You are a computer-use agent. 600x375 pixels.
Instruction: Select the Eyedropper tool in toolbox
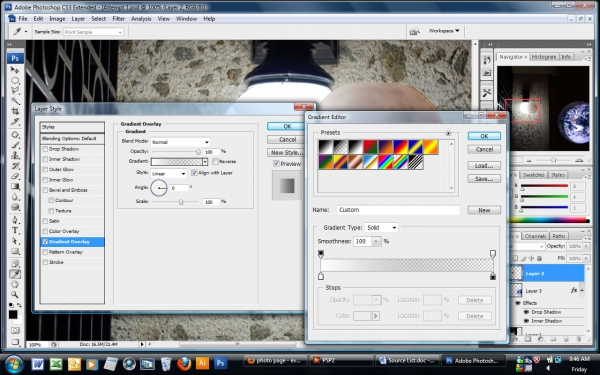coord(15,274)
